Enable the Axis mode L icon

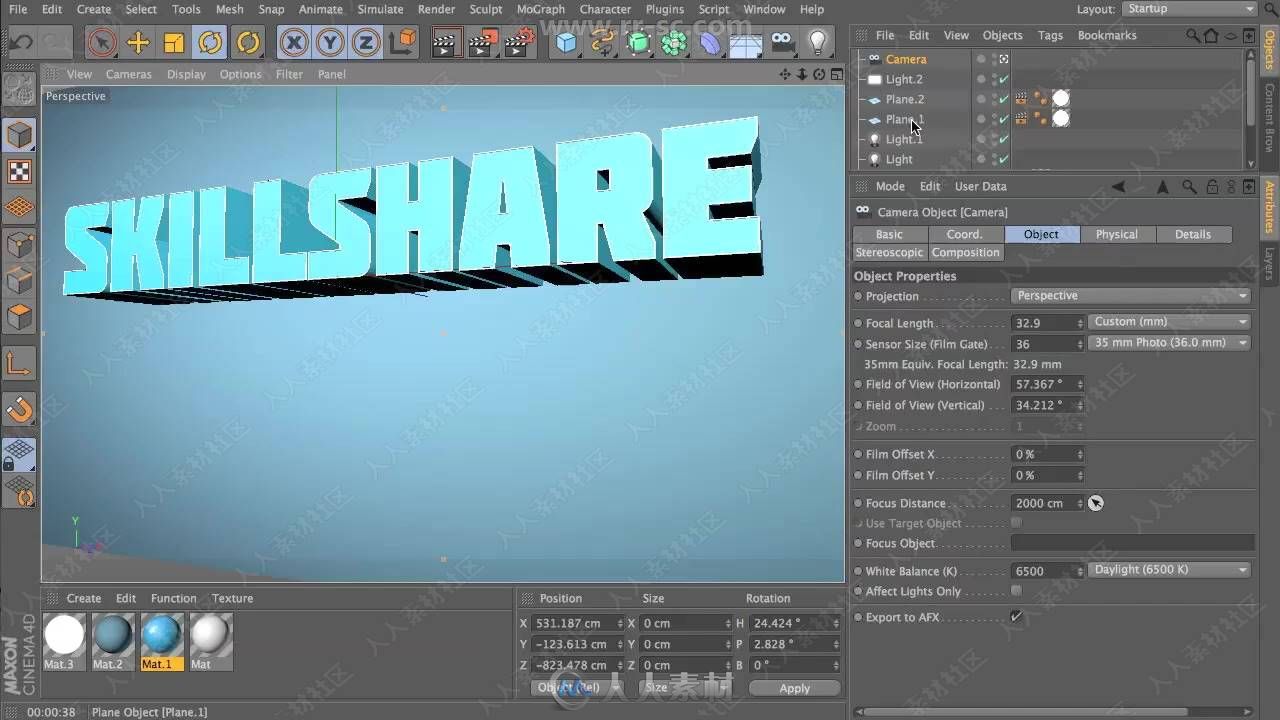[x=20, y=364]
